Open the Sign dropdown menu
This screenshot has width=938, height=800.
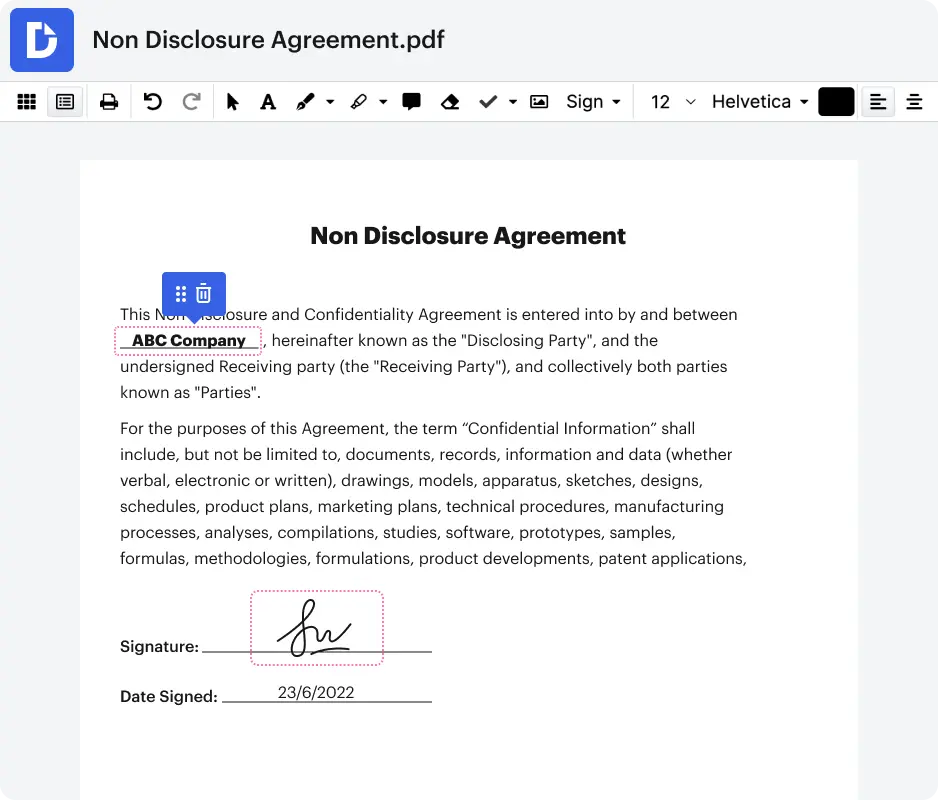(593, 102)
